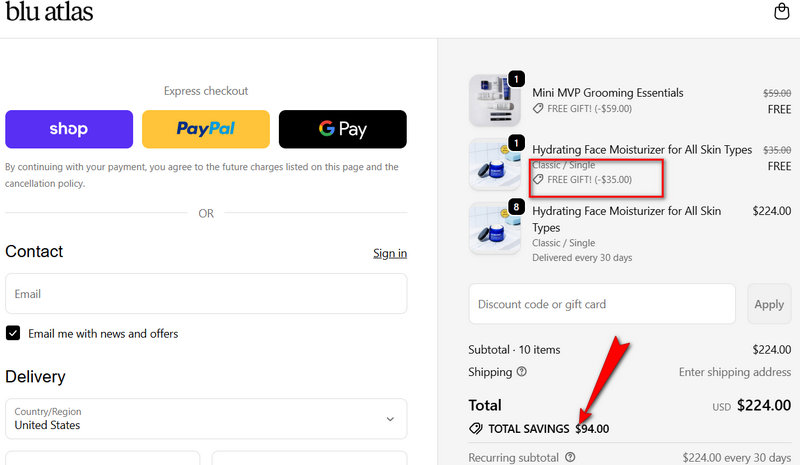Screen dimensions: 800x465
Task: Open the shopping bag cart icon
Action: 782,12
